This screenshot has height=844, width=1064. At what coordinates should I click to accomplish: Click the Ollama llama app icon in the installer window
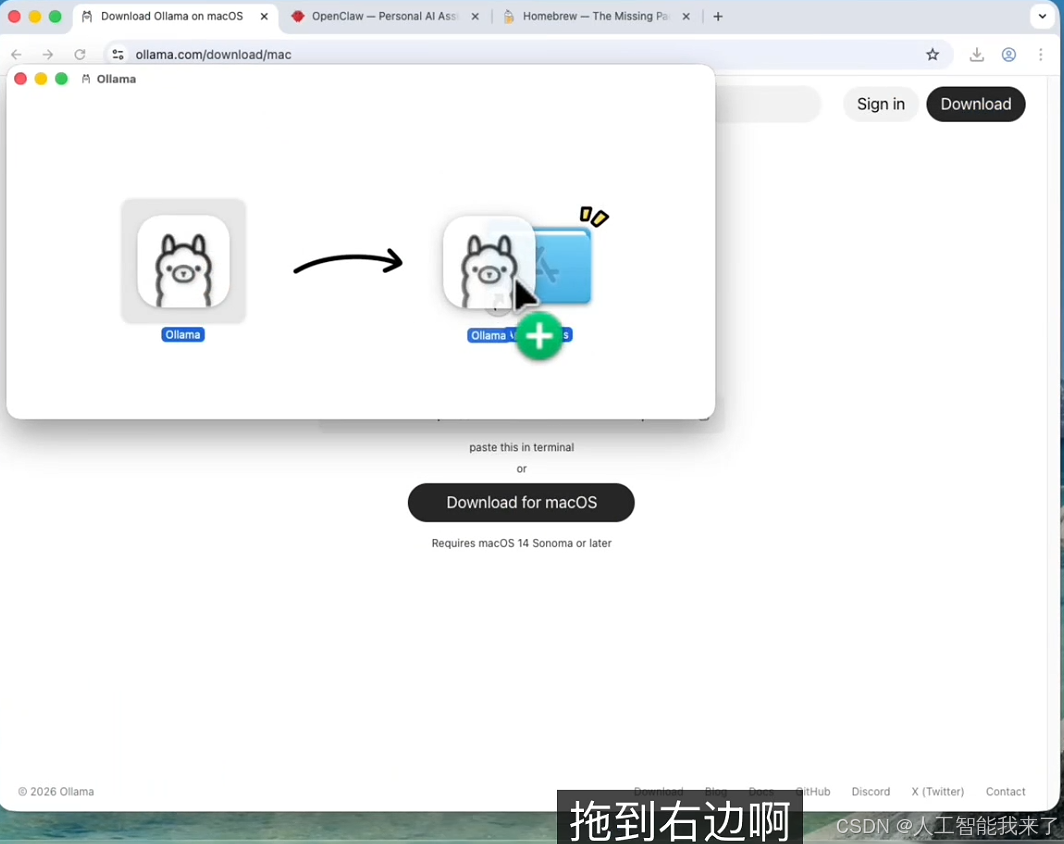[x=183, y=261]
